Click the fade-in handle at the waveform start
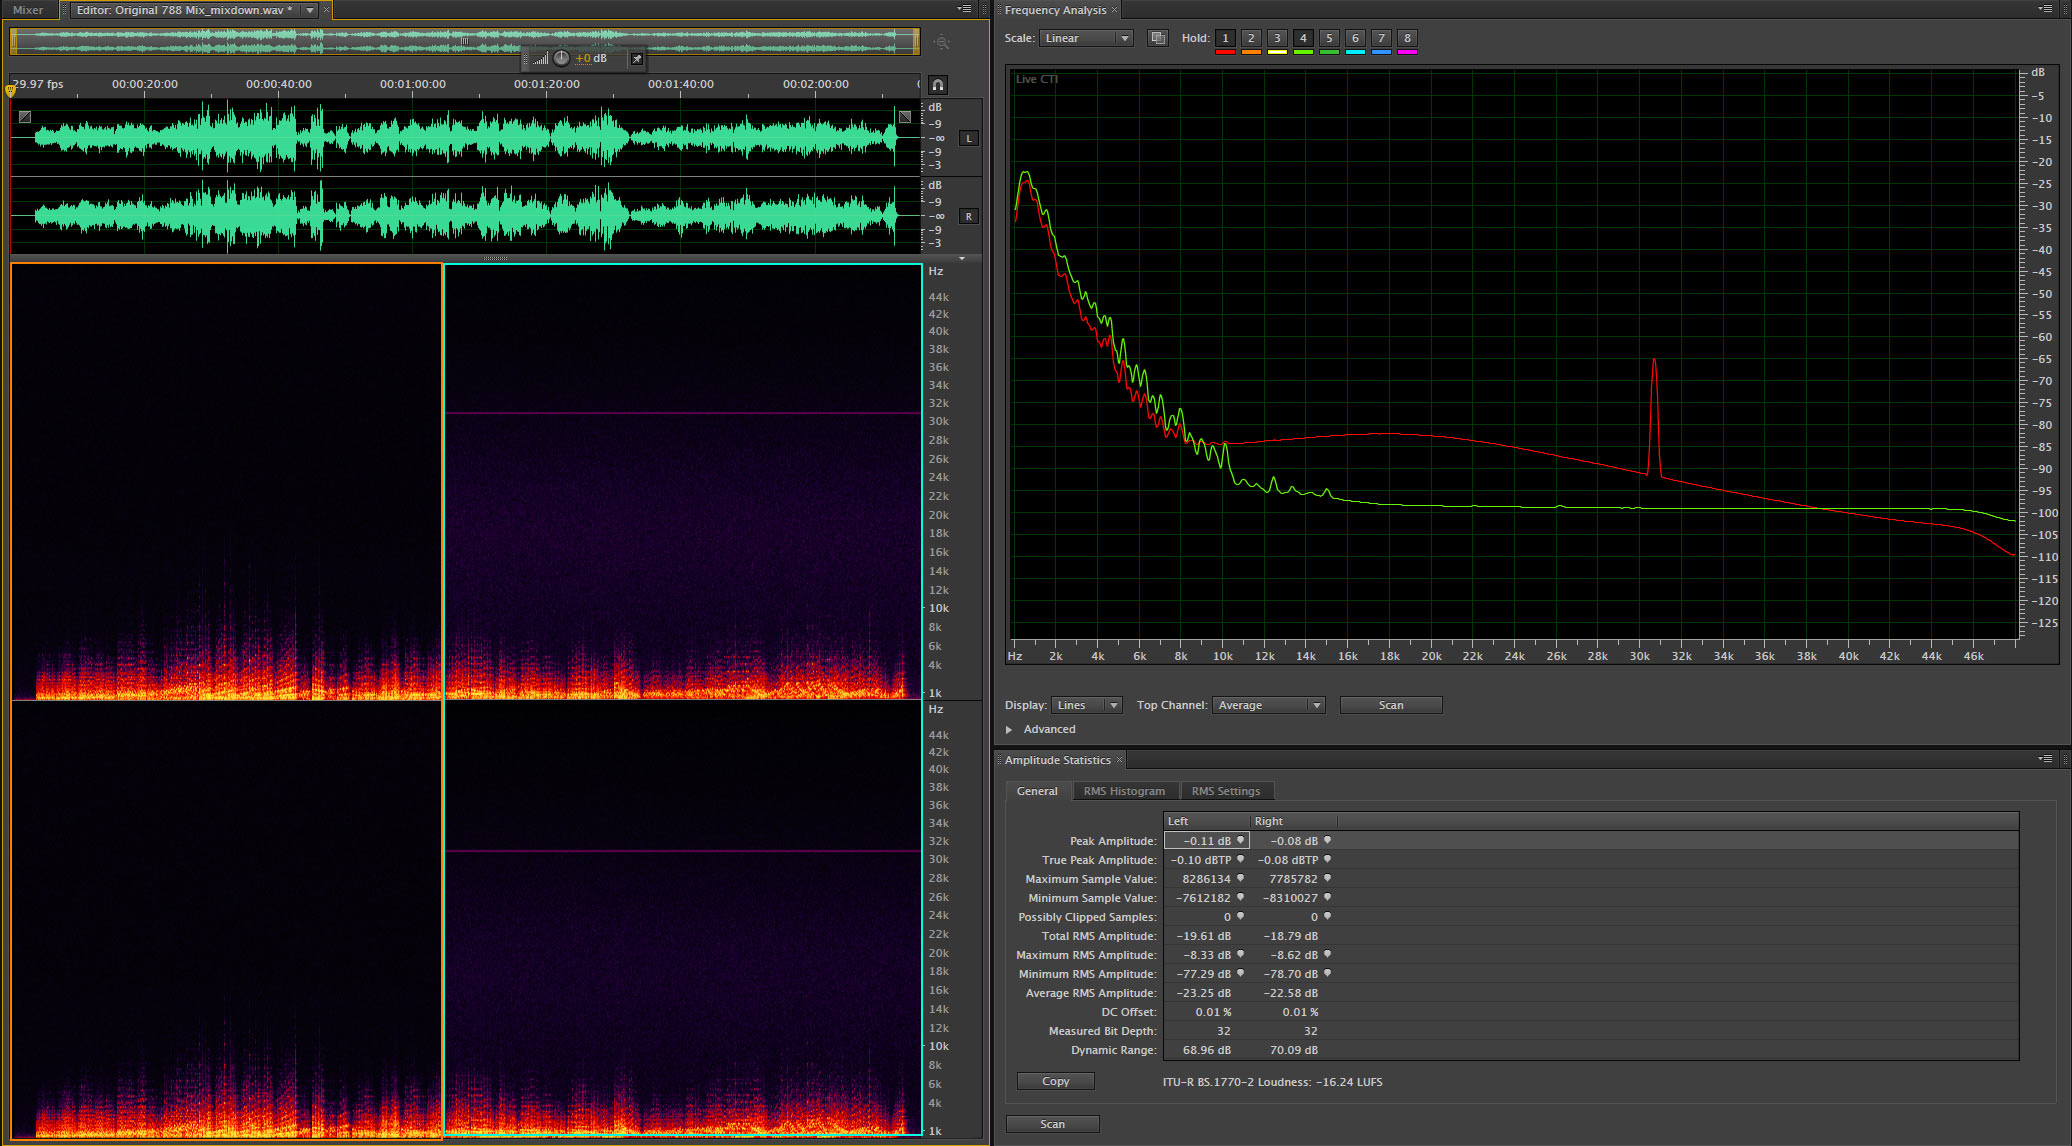This screenshot has width=2072, height=1146. [x=25, y=117]
